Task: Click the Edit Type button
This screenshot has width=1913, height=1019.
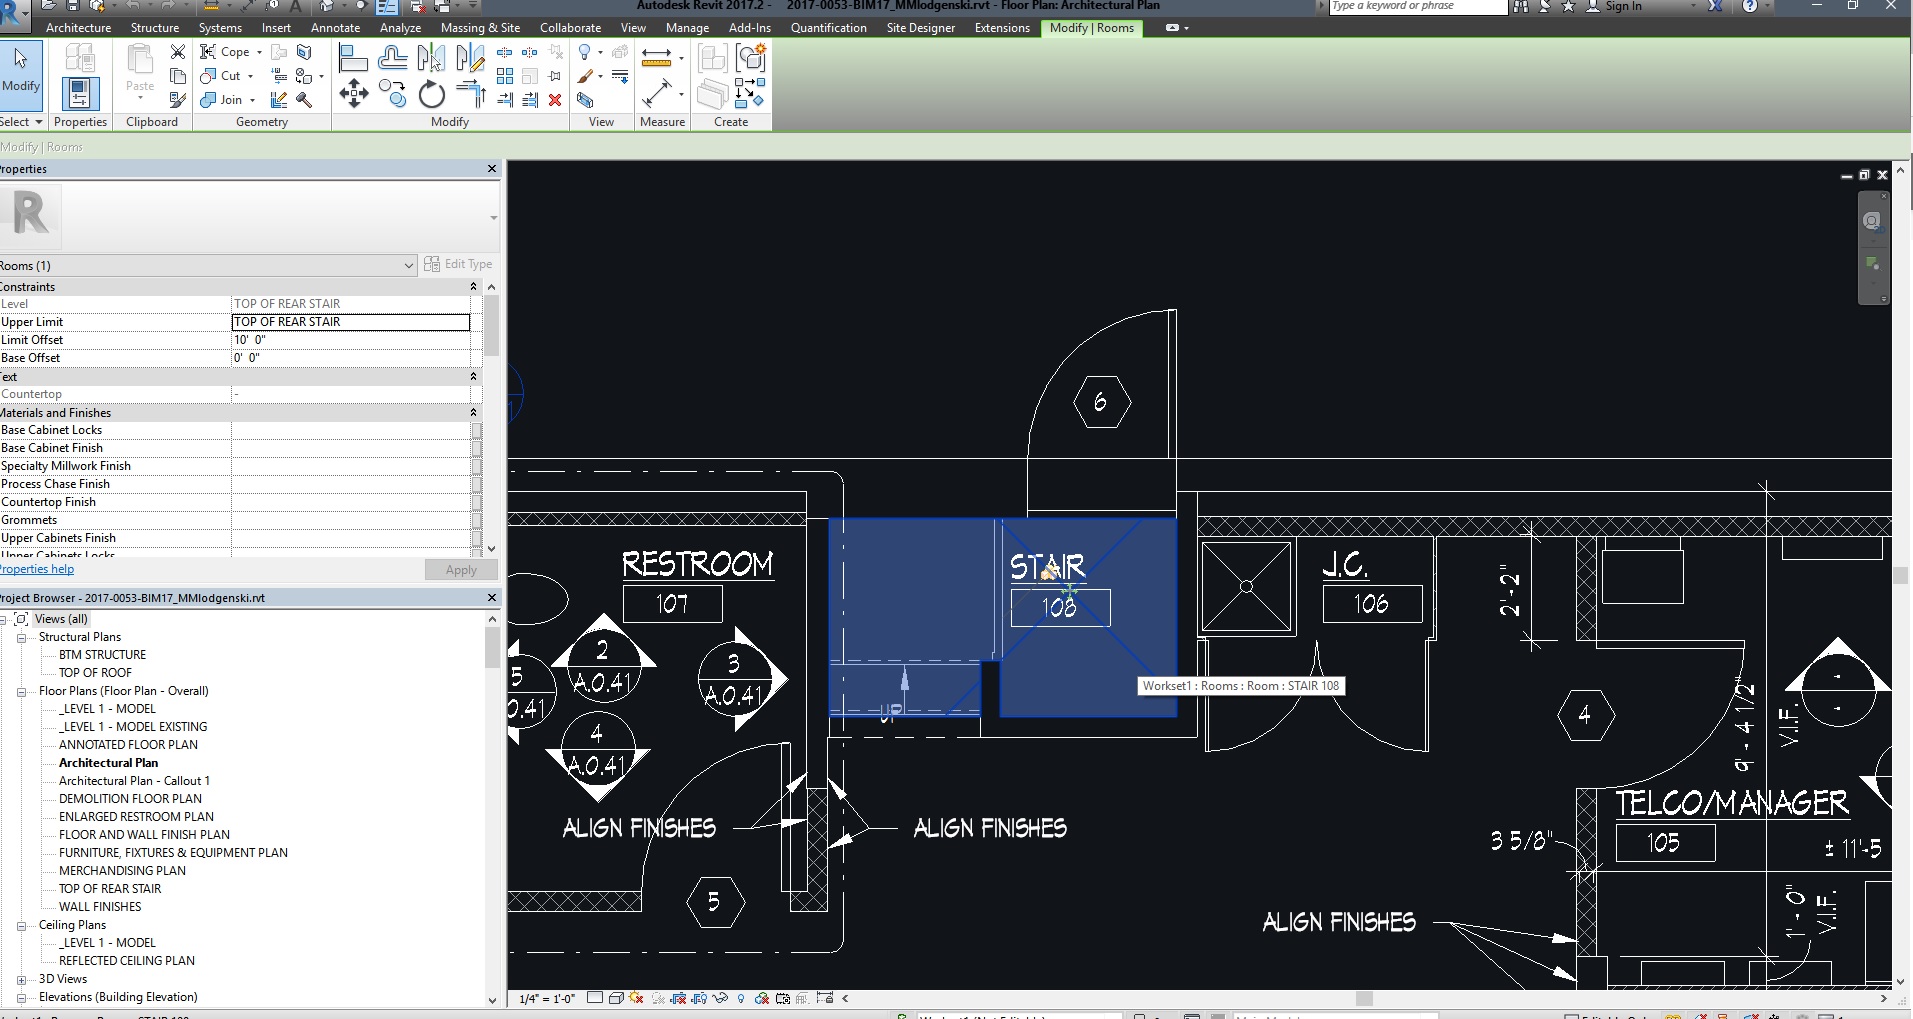Action: (x=458, y=264)
